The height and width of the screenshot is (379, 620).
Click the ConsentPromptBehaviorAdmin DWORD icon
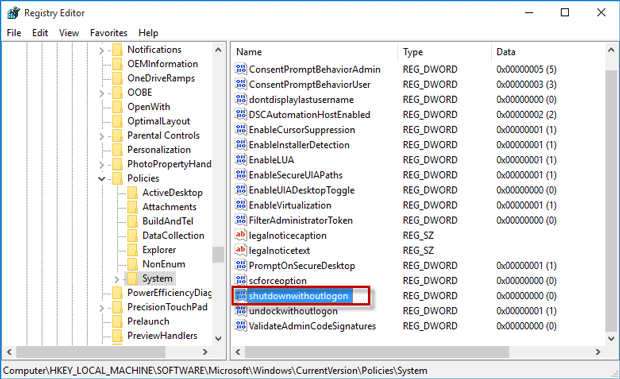pyautogui.click(x=240, y=69)
